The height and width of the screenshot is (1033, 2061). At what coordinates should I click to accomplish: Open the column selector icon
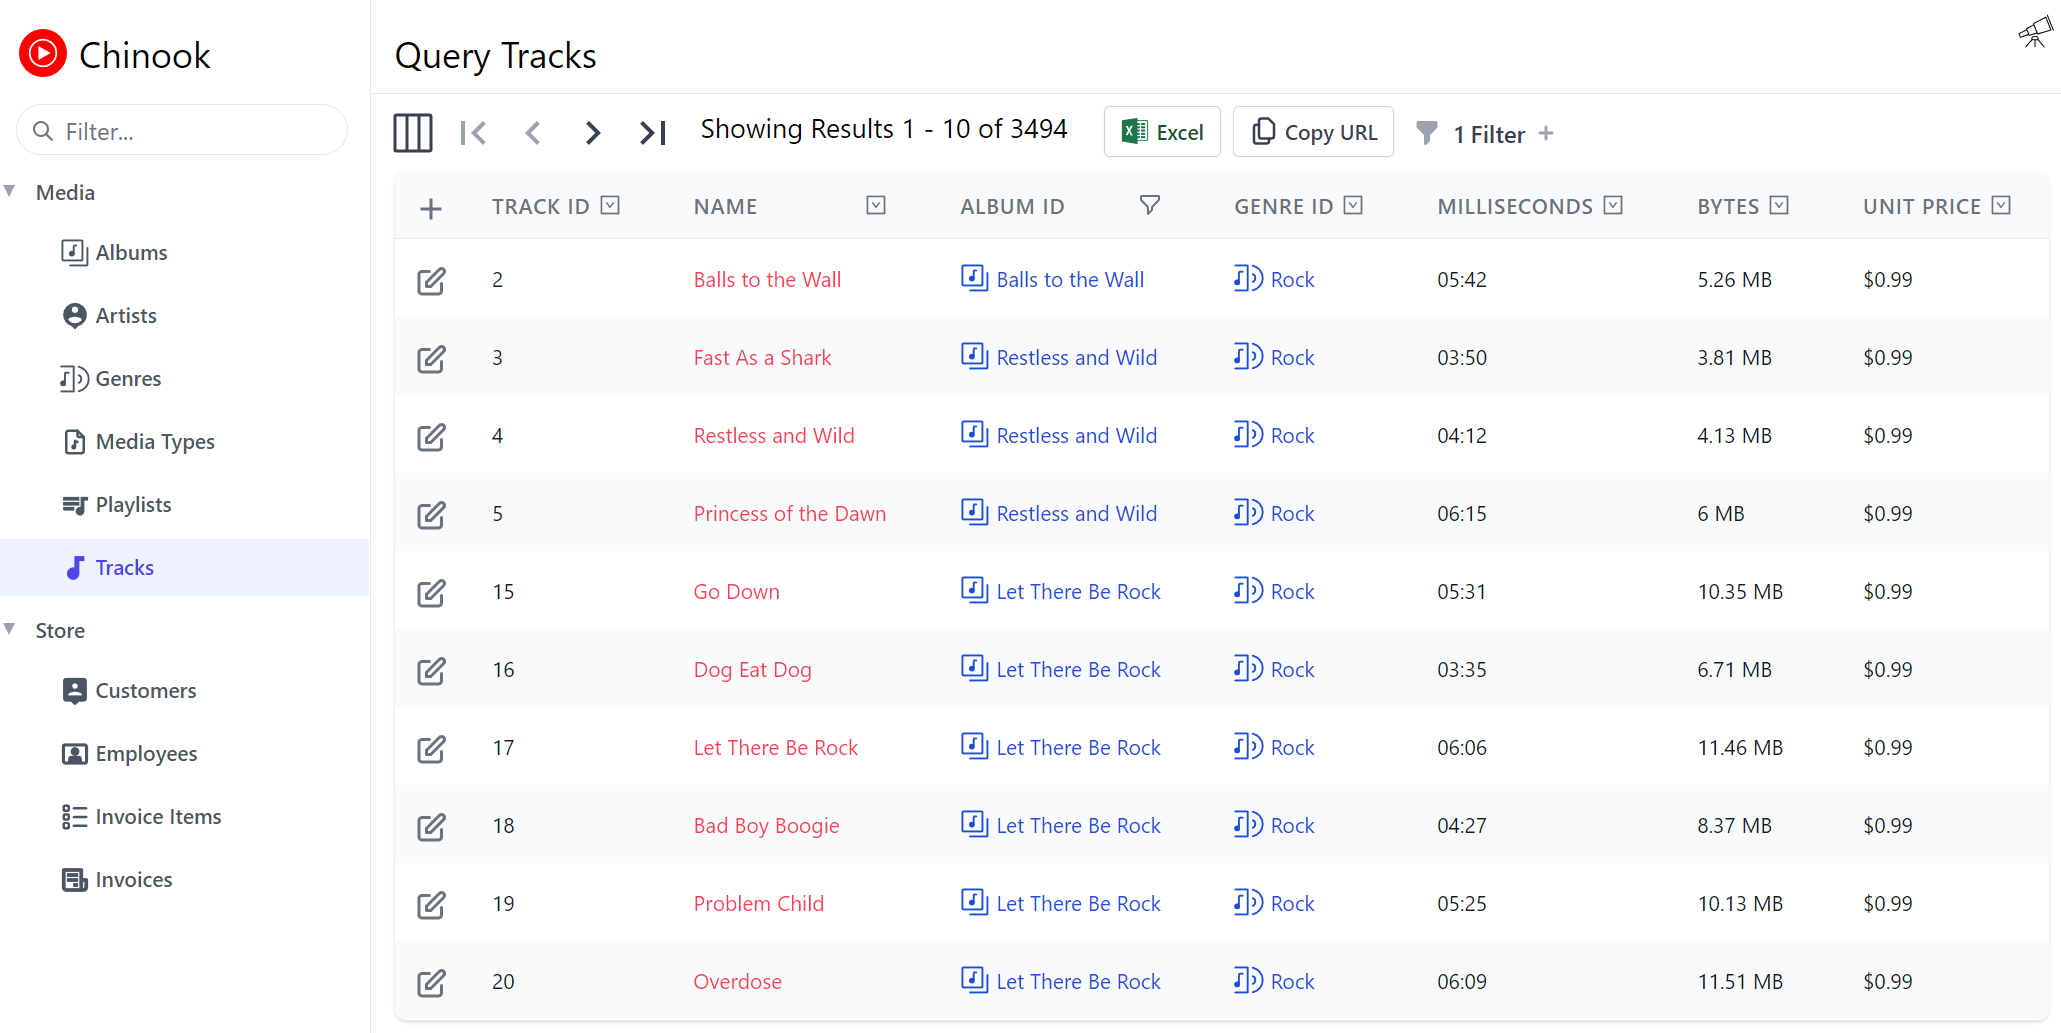[413, 132]
